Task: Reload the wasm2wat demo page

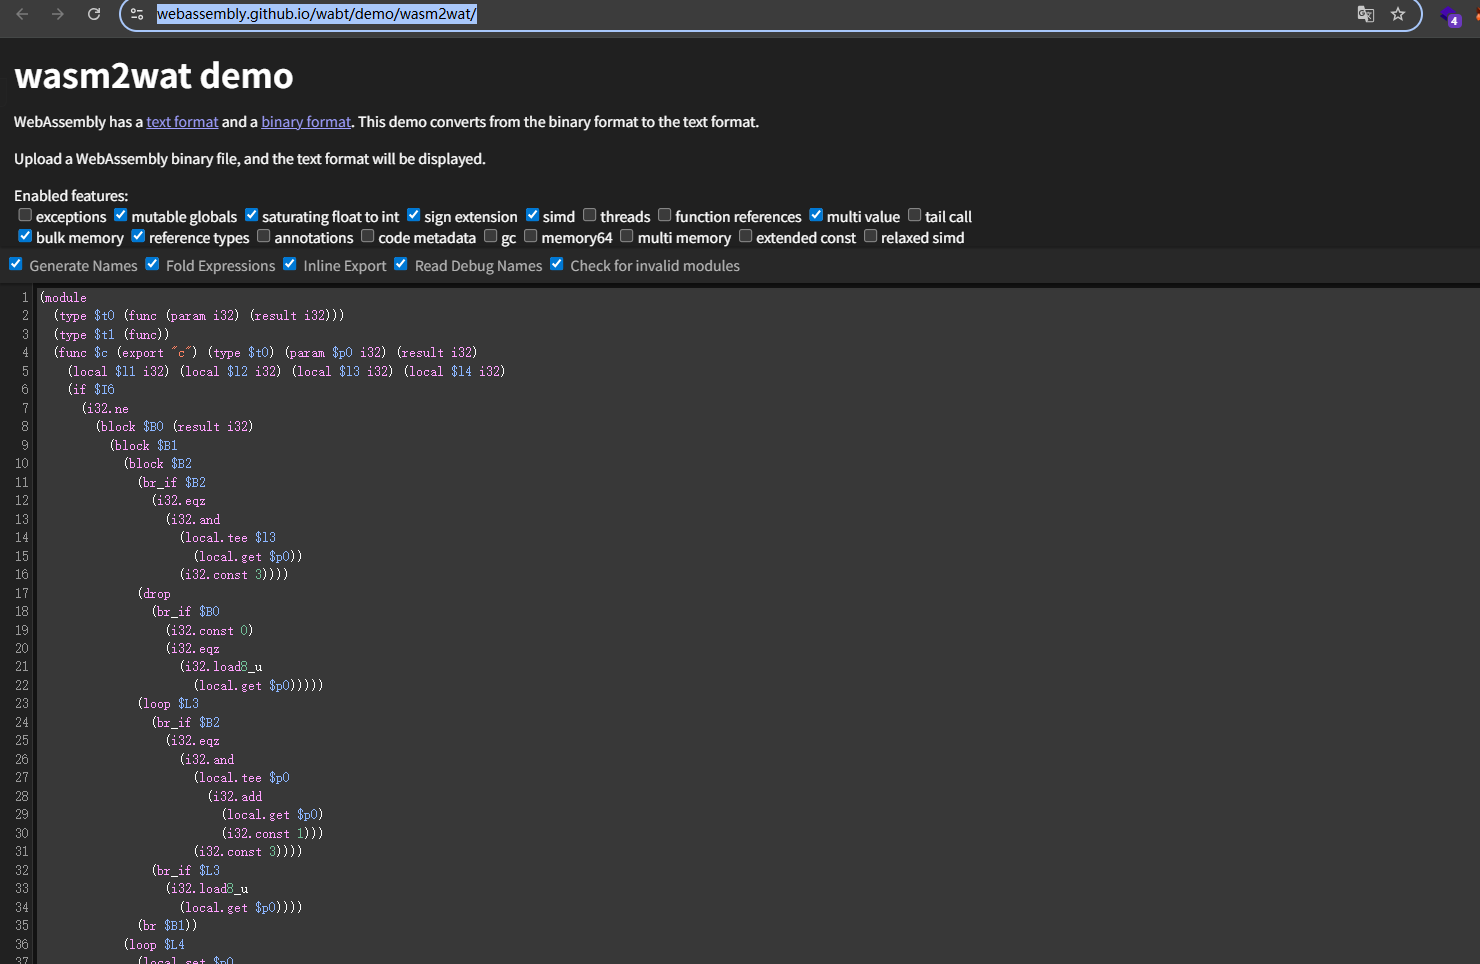Action: pos(94,14)
